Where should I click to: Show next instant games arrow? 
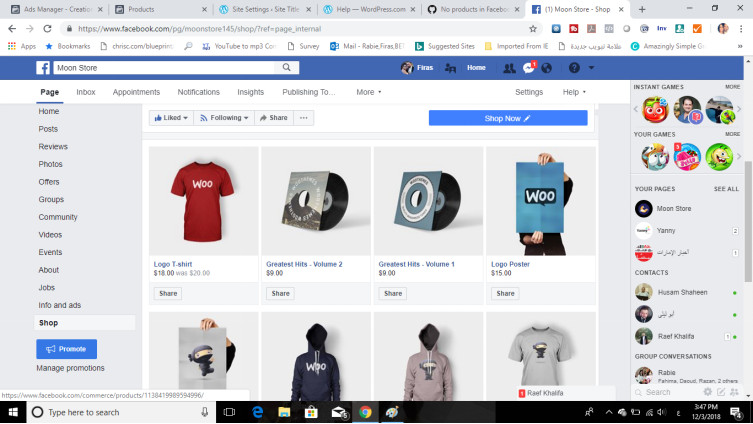[739, 109]
